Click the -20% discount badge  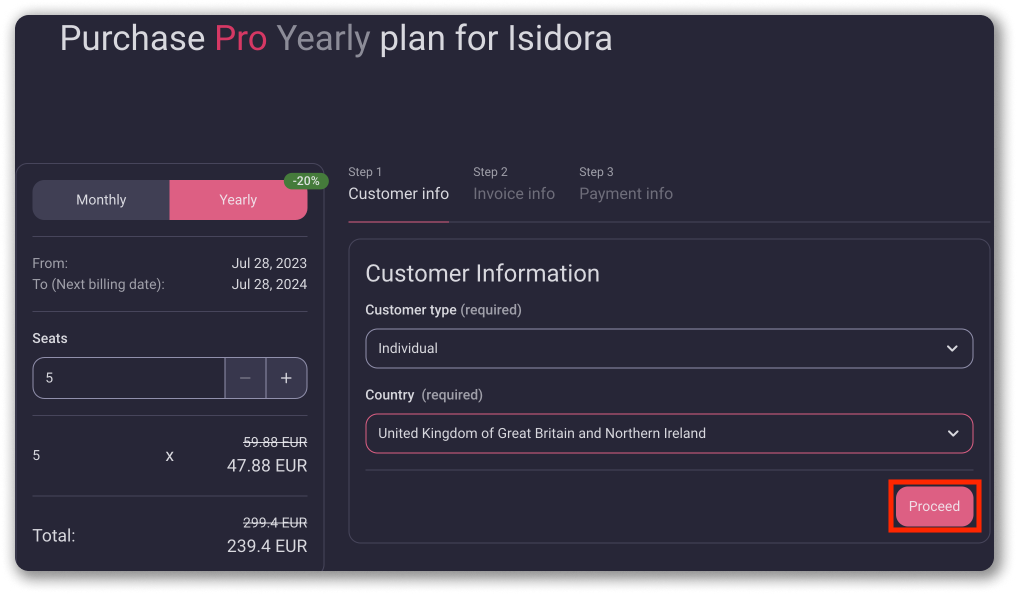tap(306, 181)
